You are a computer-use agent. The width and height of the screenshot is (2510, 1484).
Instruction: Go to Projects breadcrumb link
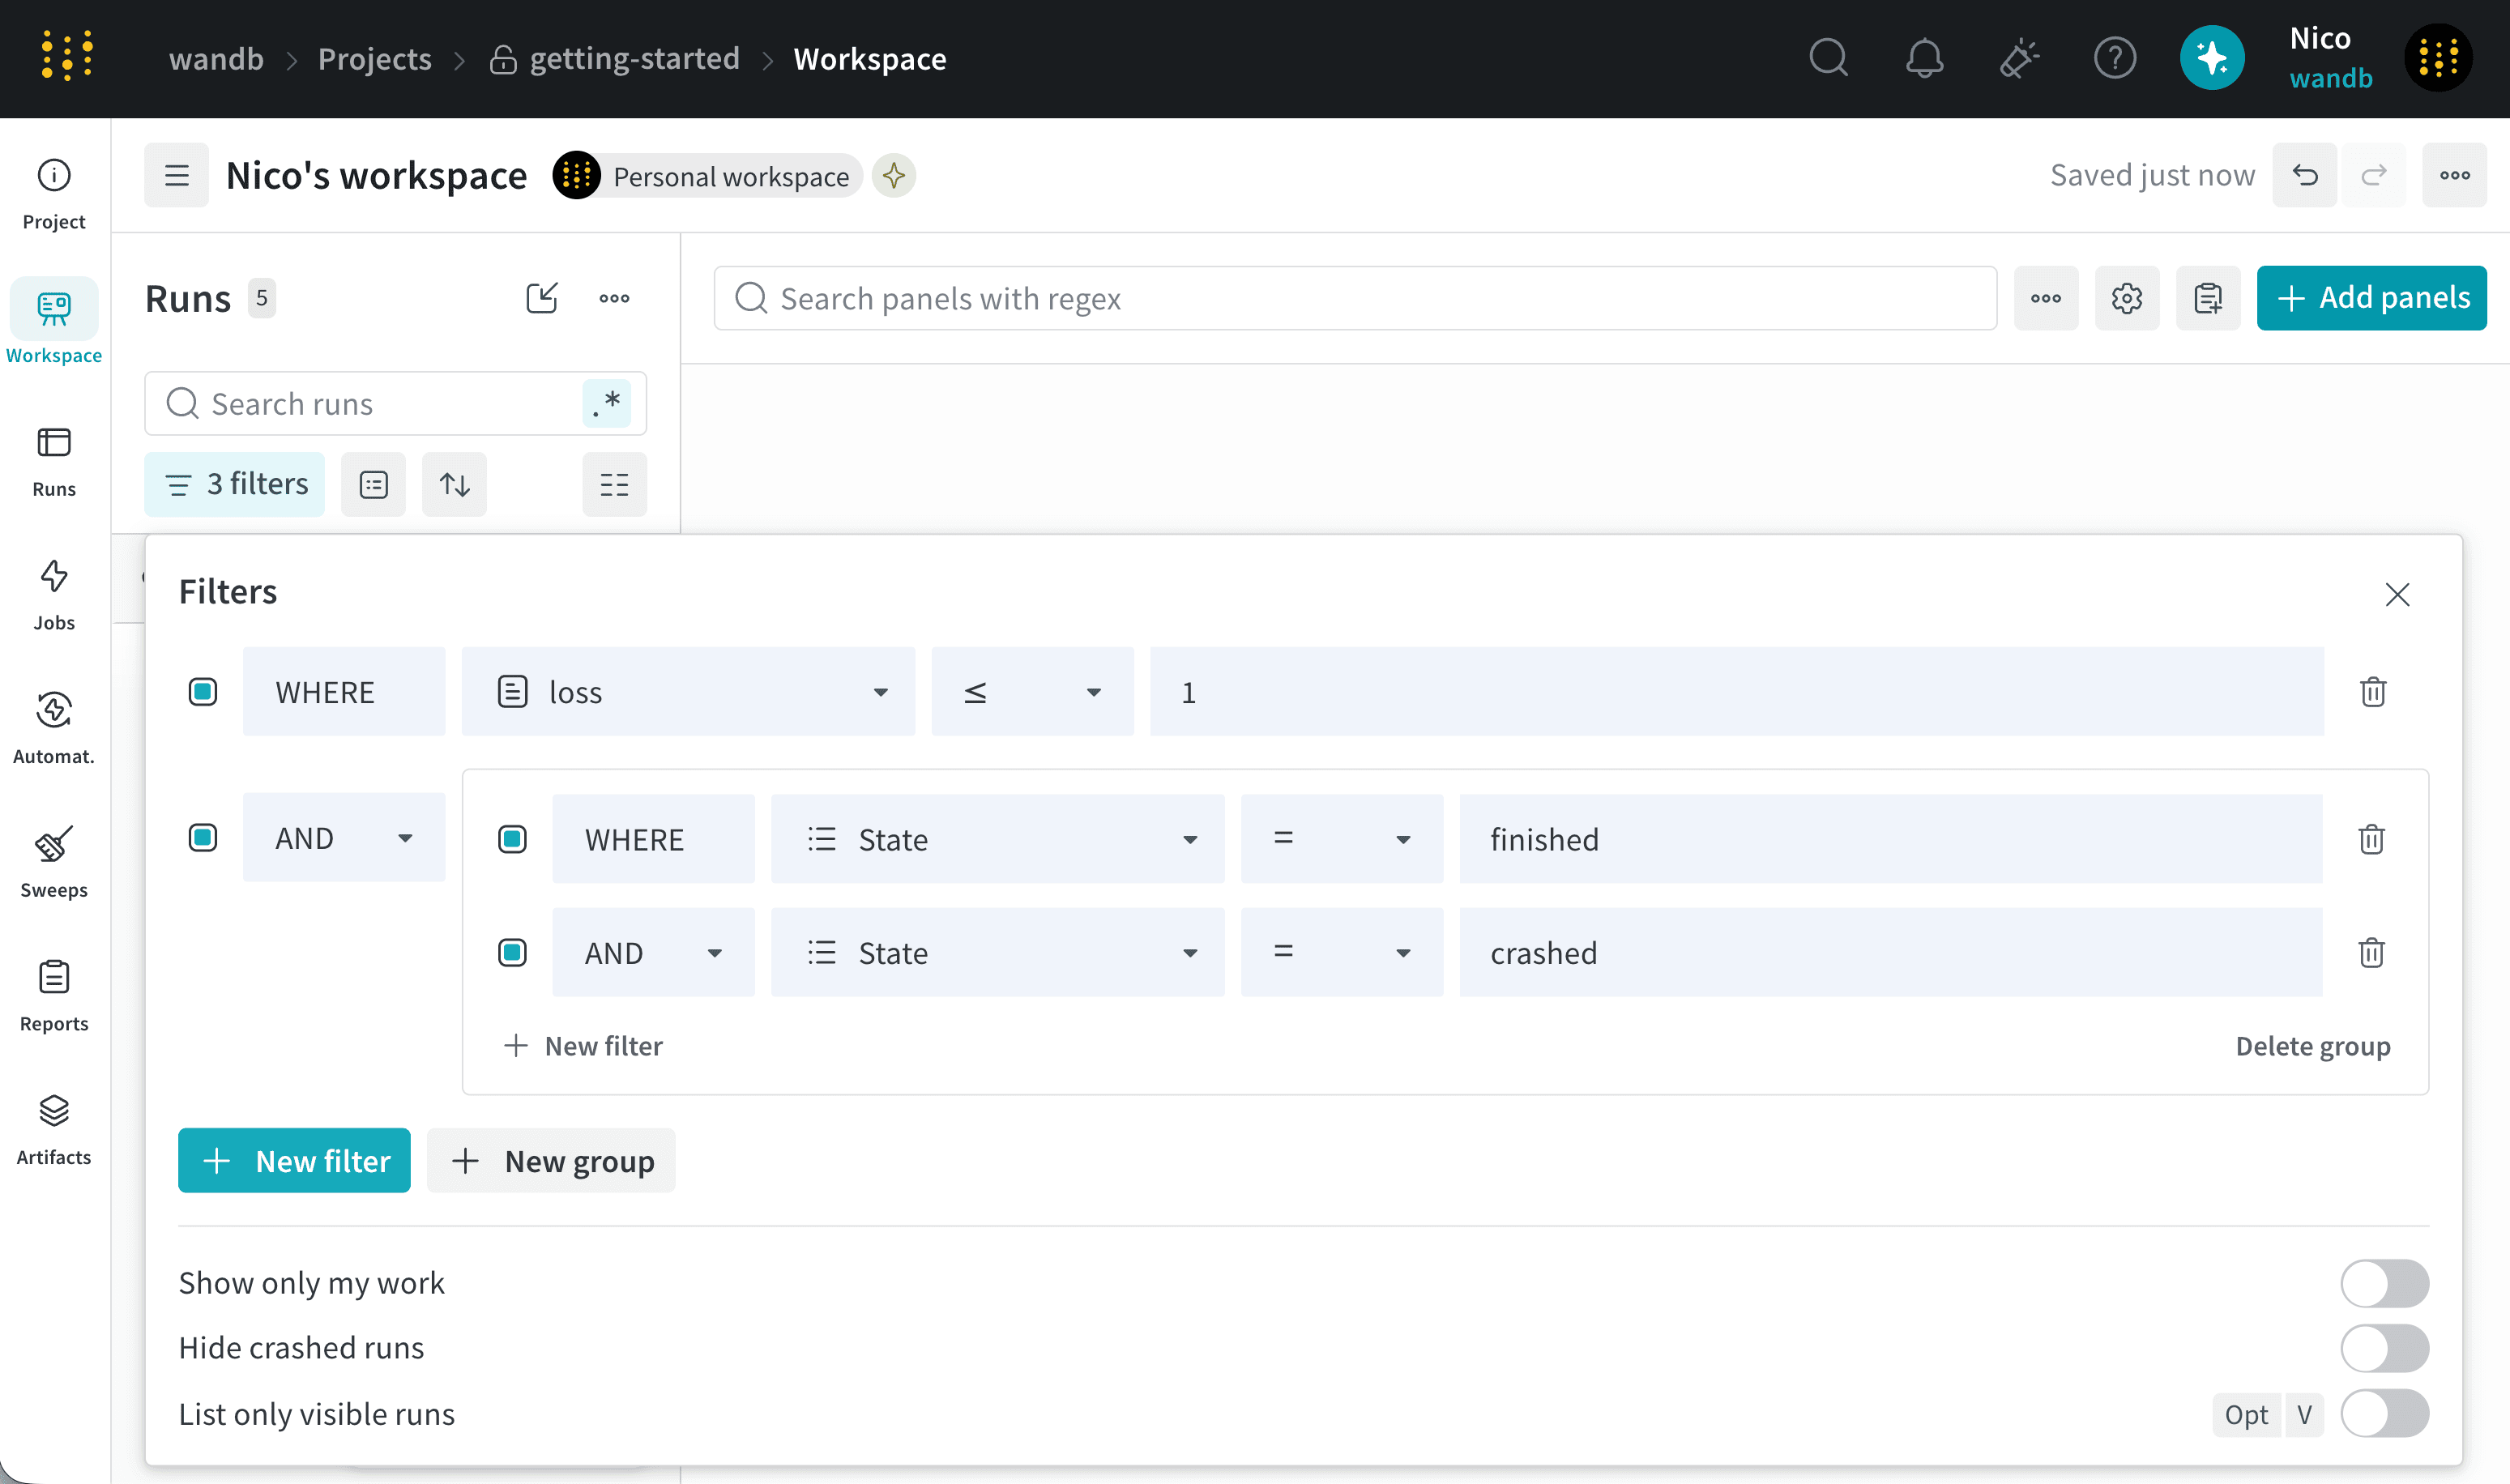[x=375, y=59]
